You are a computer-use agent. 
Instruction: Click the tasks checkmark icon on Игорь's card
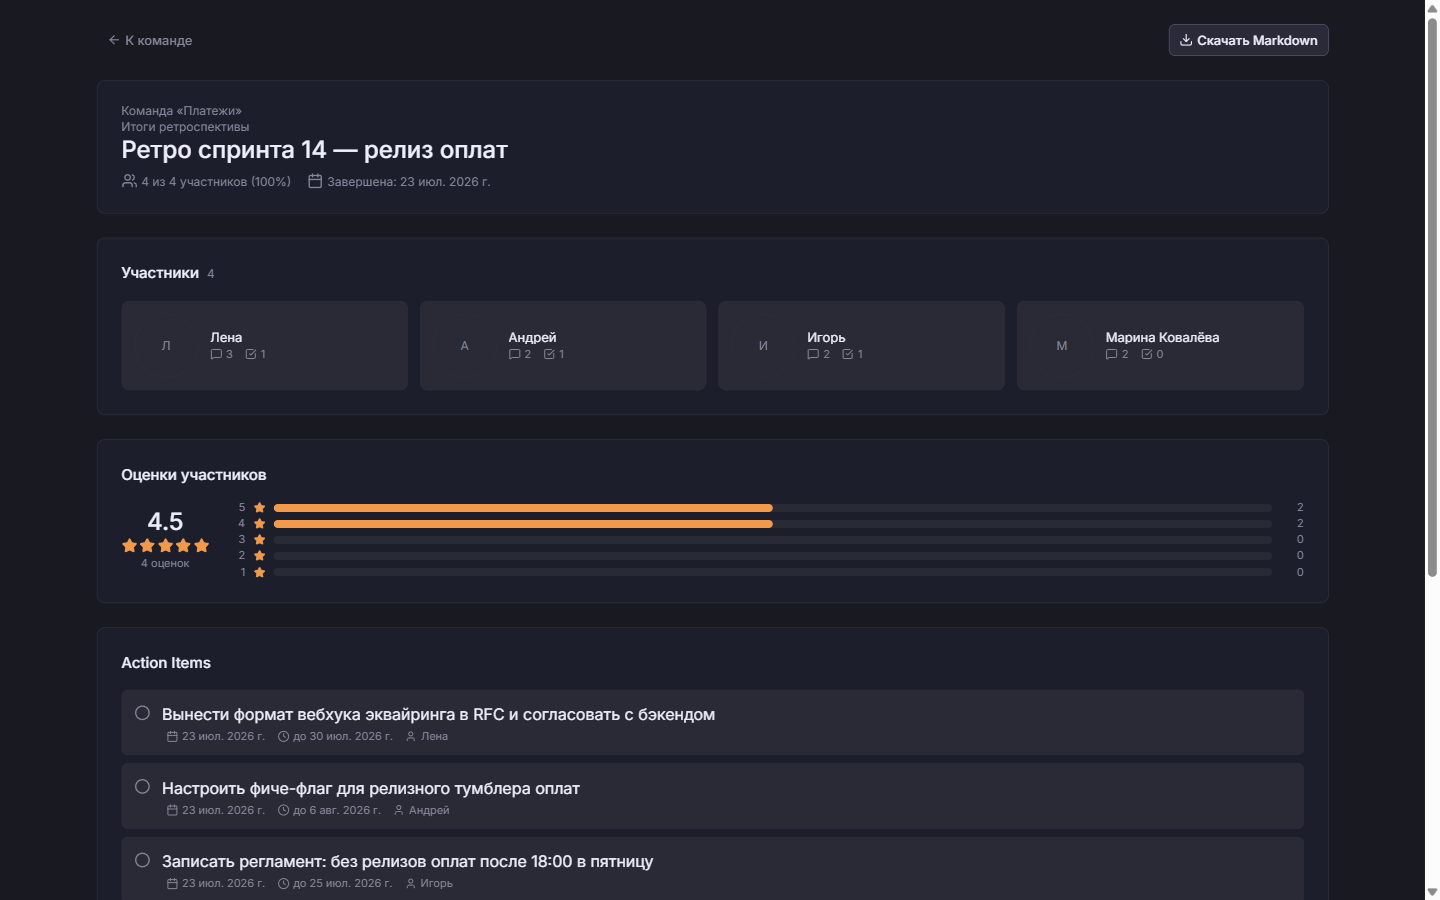click(848, 354)
